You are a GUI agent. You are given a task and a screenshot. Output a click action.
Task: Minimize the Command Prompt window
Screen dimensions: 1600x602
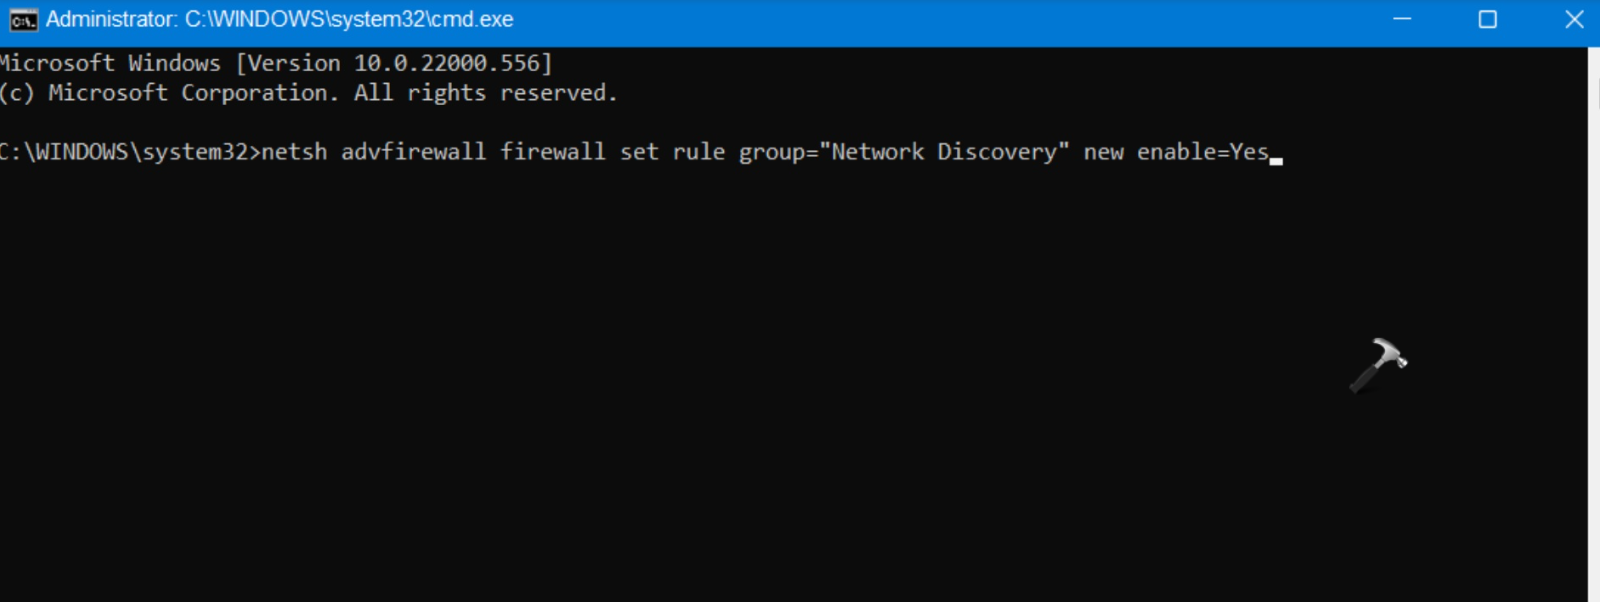click(x=1402, y=20)
